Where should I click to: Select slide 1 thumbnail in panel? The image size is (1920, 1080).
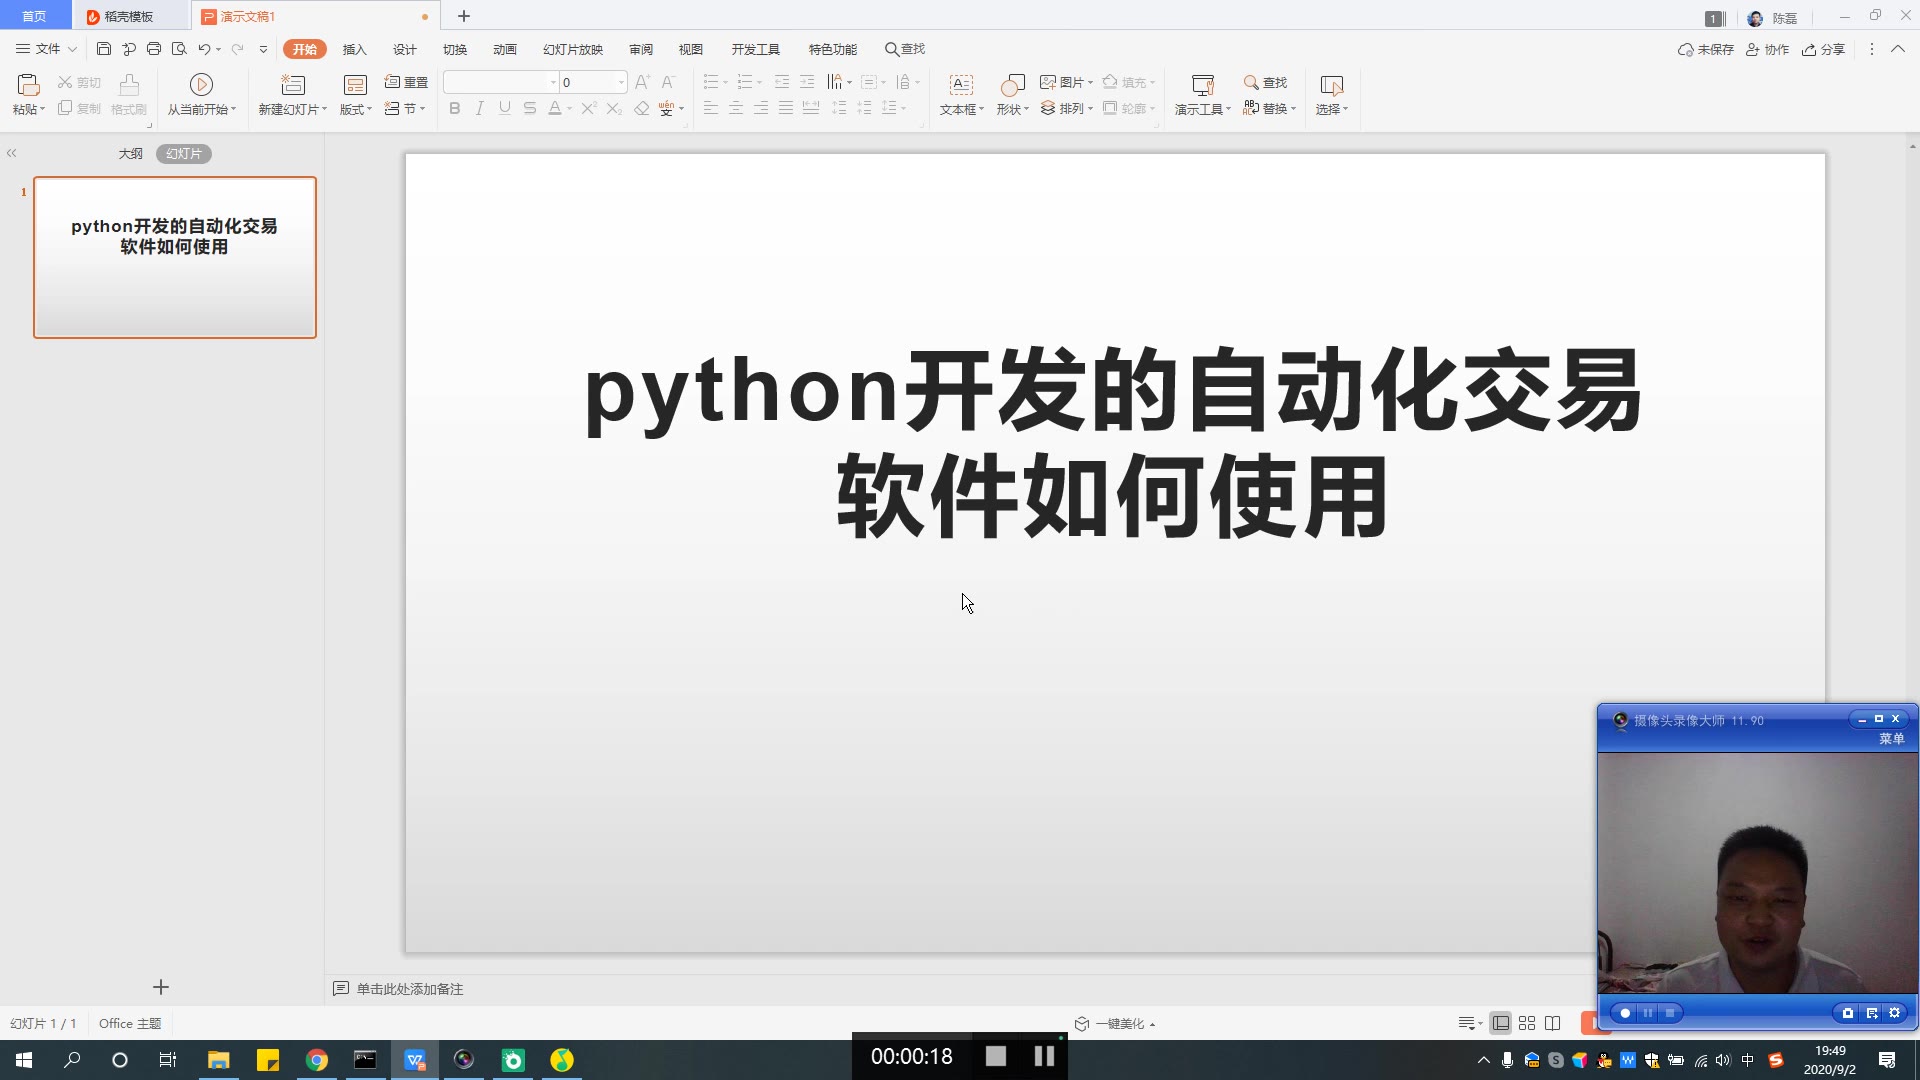(x=175, y=257)
